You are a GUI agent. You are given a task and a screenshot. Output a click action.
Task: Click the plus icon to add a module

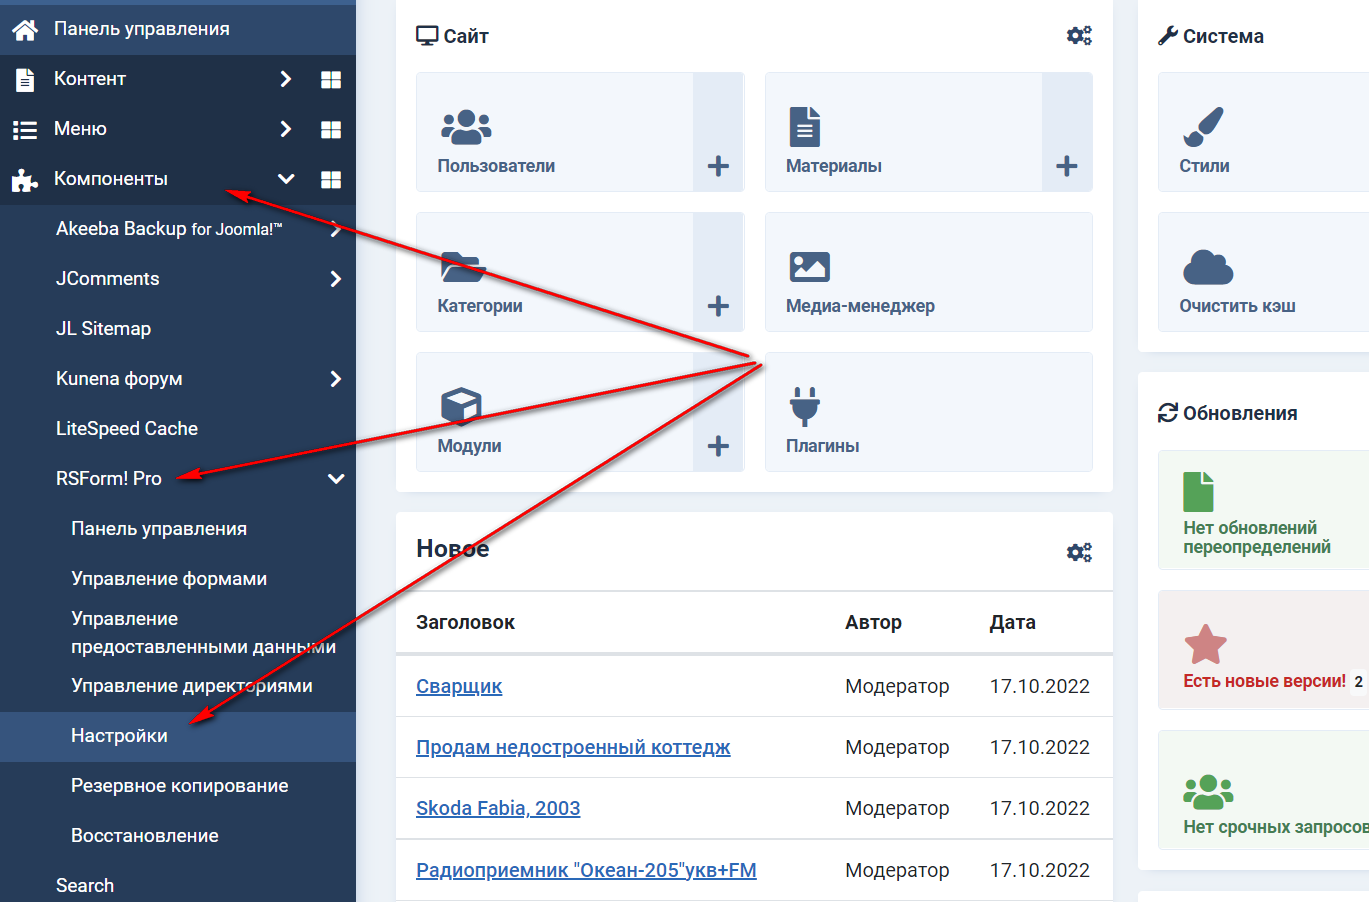(x=718, y=446)
